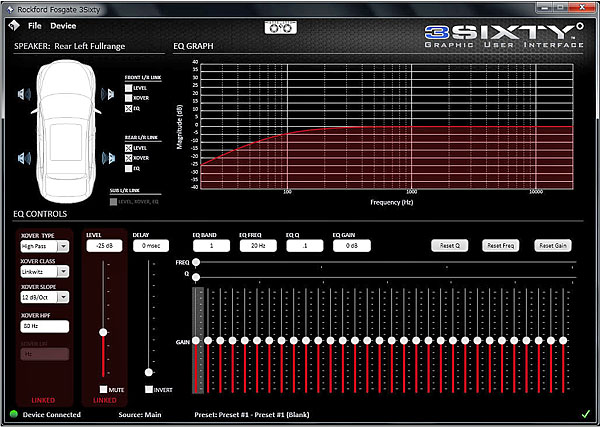Click the Reset Freq button
600x427 pixels.
pos(501,246)
